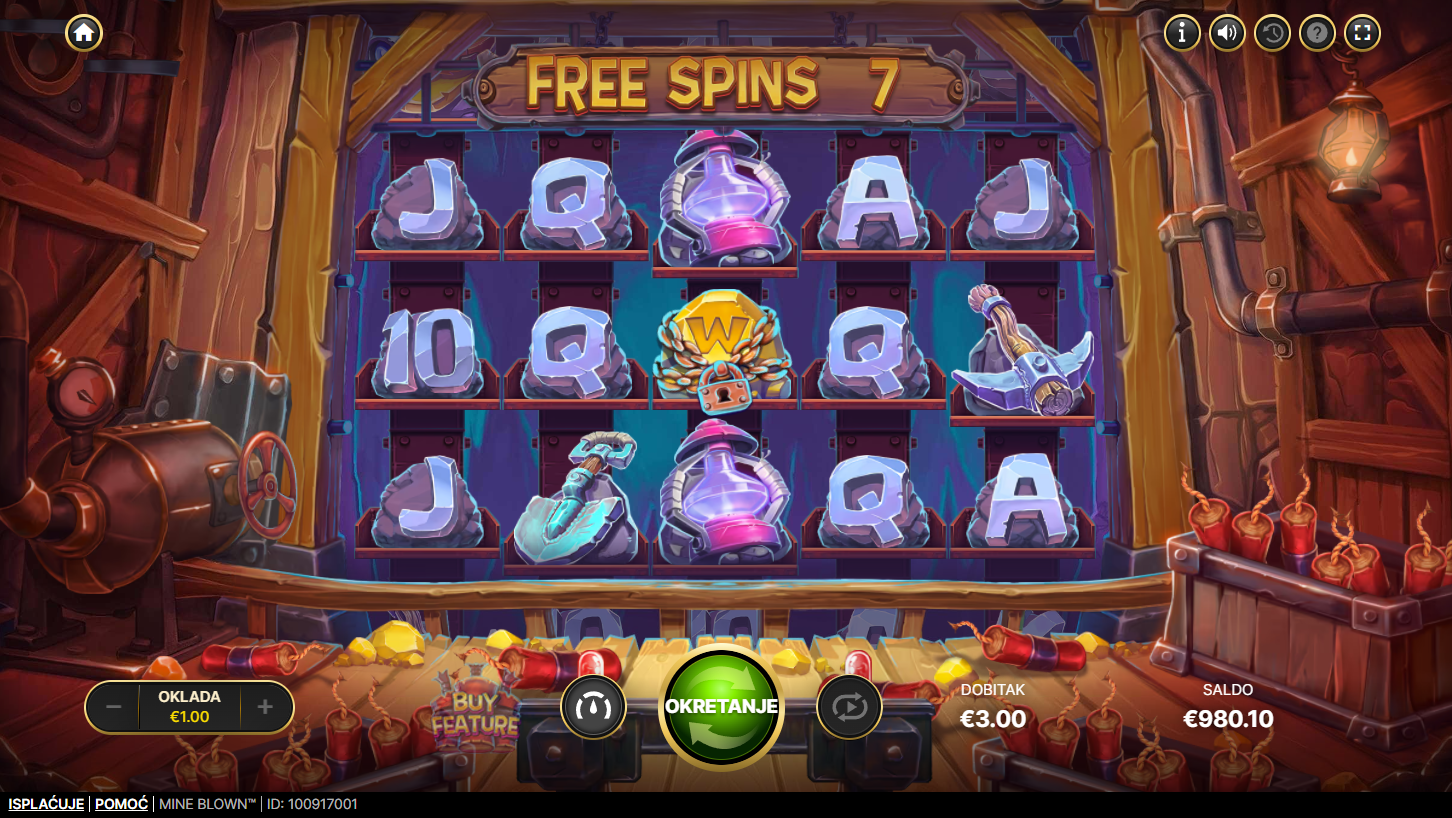The height and width of the screenshot is (818, 1452).
Task: Click the 10 stone symbol
Action: tap(428, 350)
